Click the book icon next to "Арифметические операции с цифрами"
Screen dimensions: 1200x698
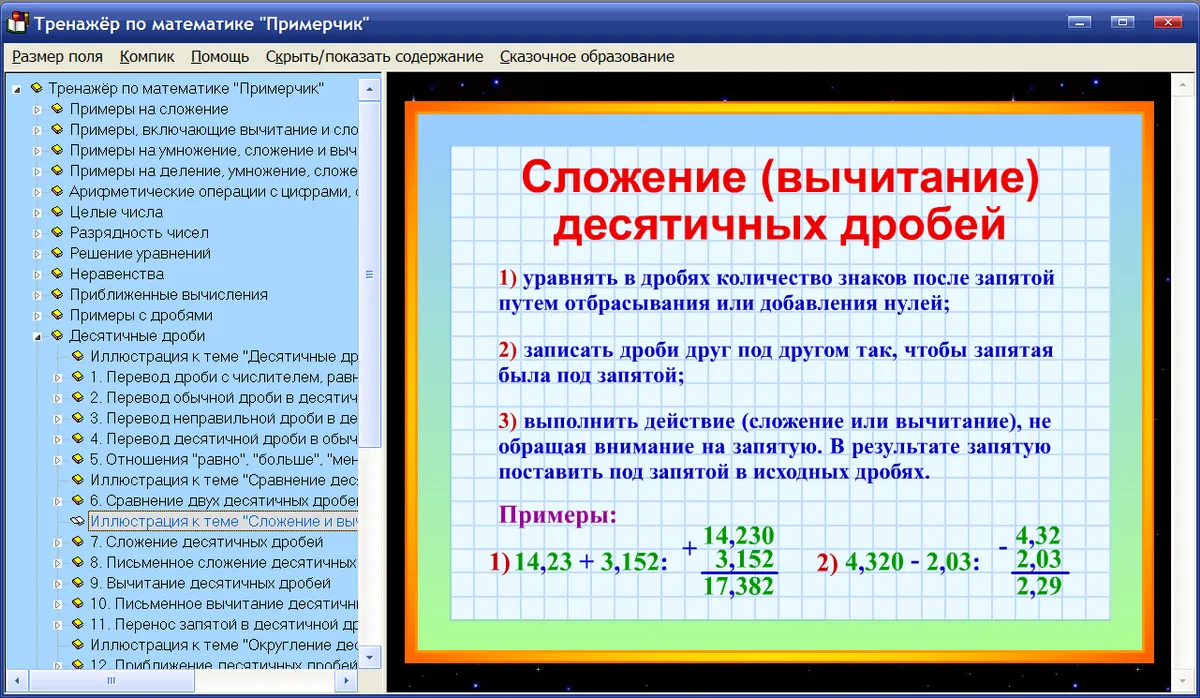[x=56, y=192]
